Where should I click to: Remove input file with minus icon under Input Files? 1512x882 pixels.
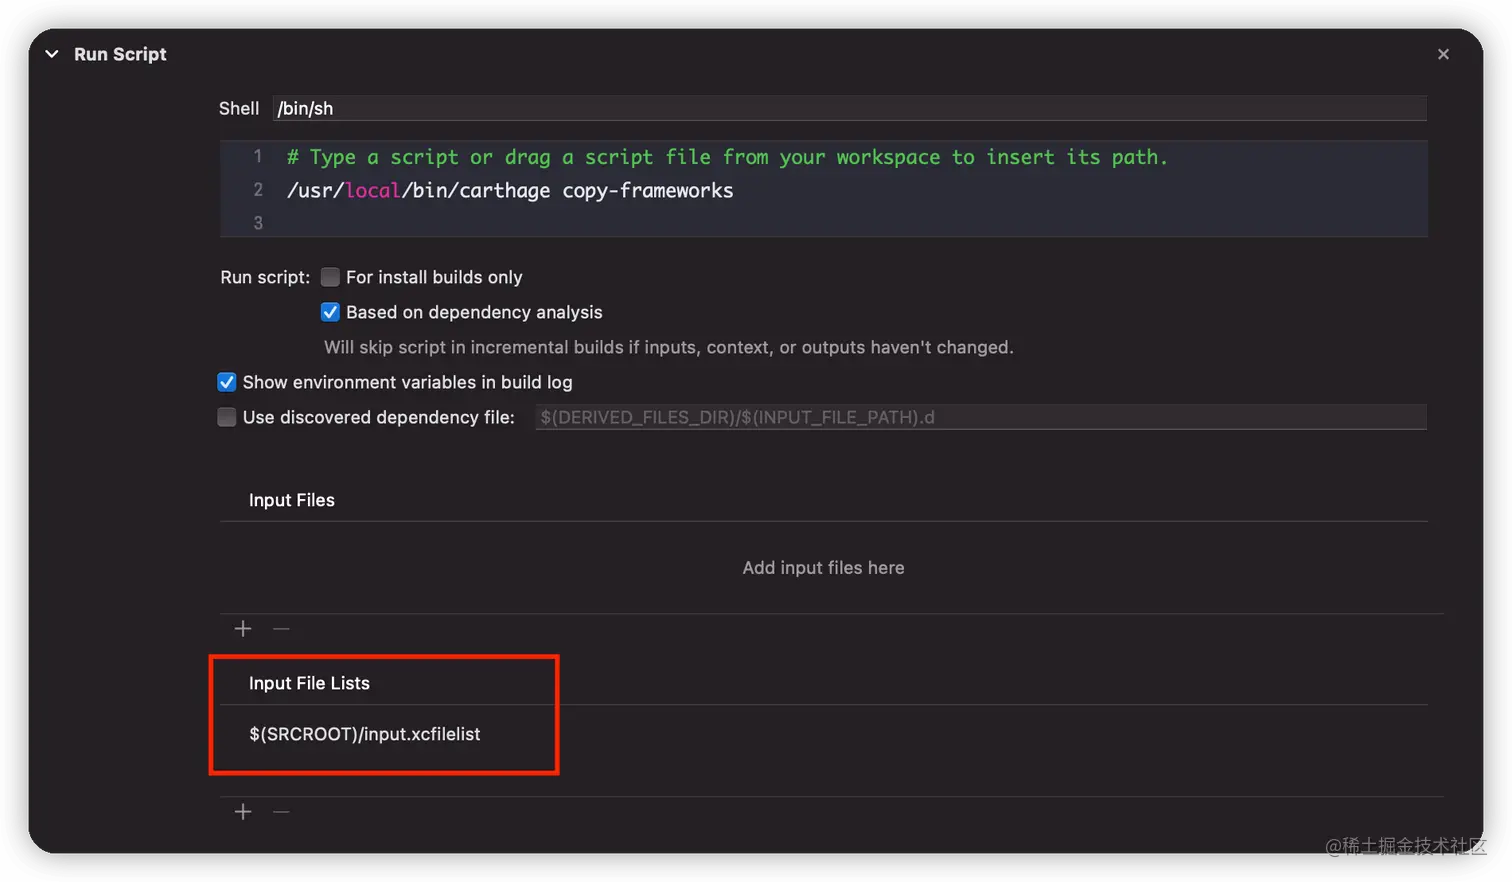(x=281, y=629)
